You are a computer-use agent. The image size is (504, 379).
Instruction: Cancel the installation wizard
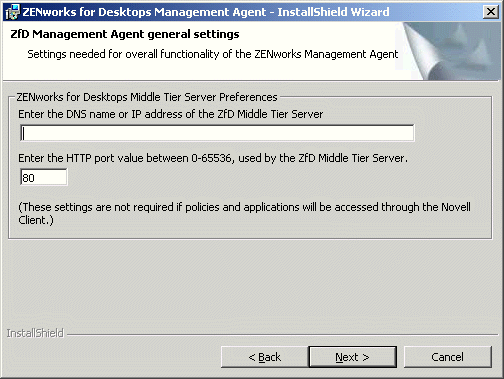pos(447,357)
